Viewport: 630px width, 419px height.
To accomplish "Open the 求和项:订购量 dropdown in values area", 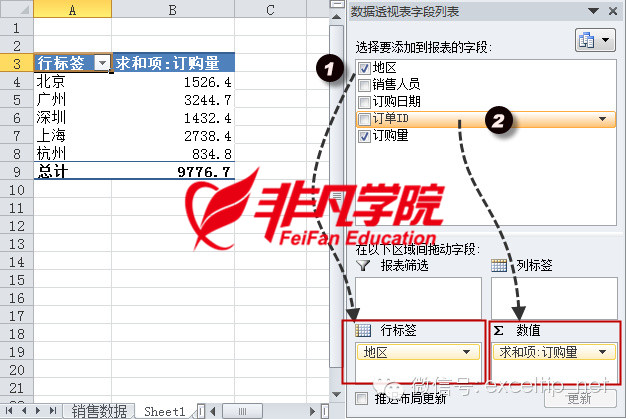I will [x=602, y=352].
